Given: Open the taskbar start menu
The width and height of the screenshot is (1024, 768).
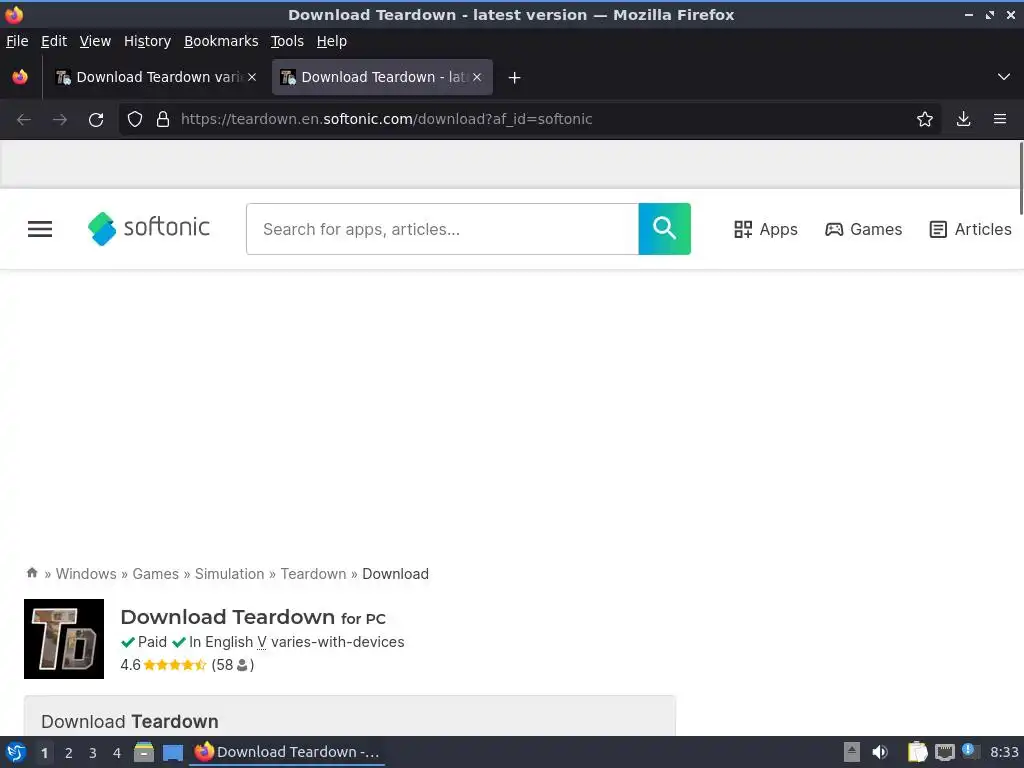Looking at the screenshot, I should click(x=16, y=752).
